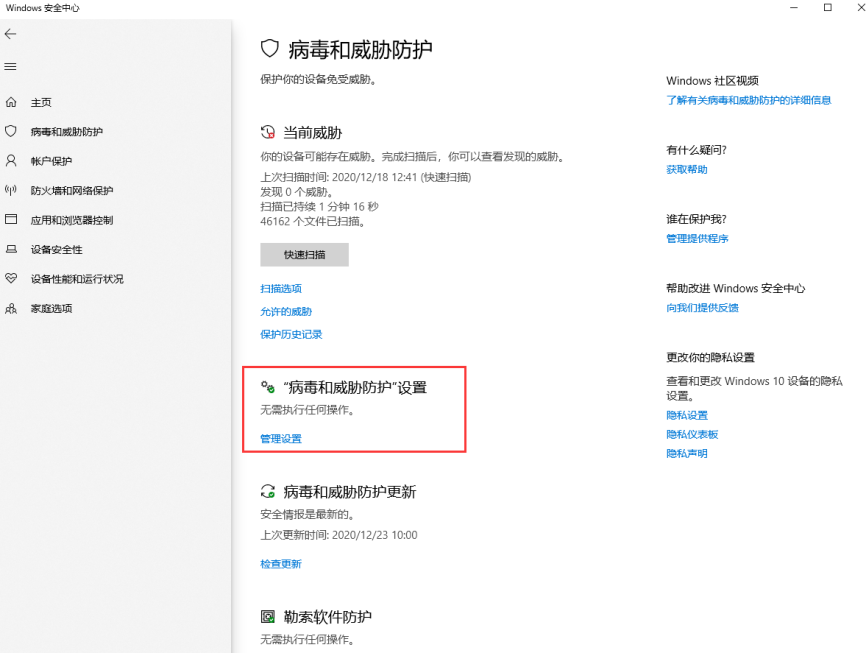Click the 检查更新 link

[x=281, y=564]
